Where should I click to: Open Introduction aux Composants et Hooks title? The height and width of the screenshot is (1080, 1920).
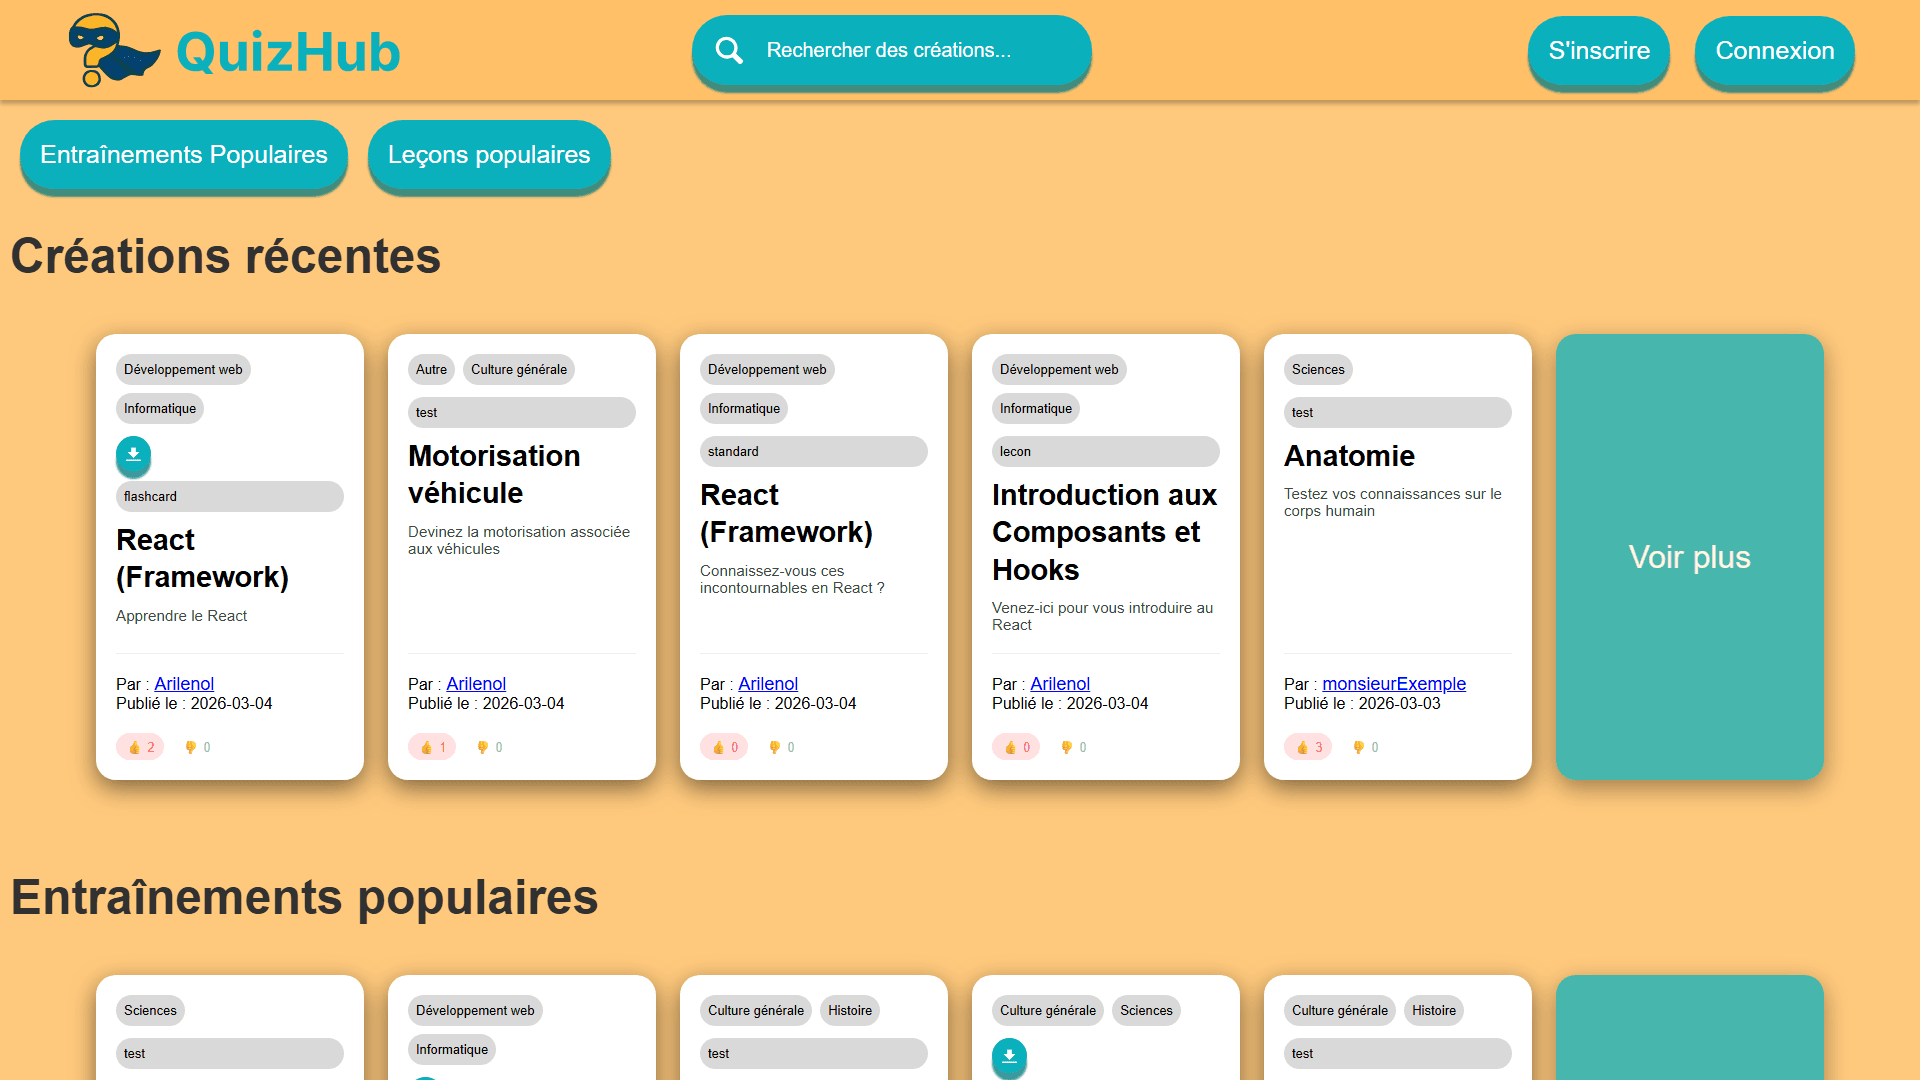point(1104,532)
